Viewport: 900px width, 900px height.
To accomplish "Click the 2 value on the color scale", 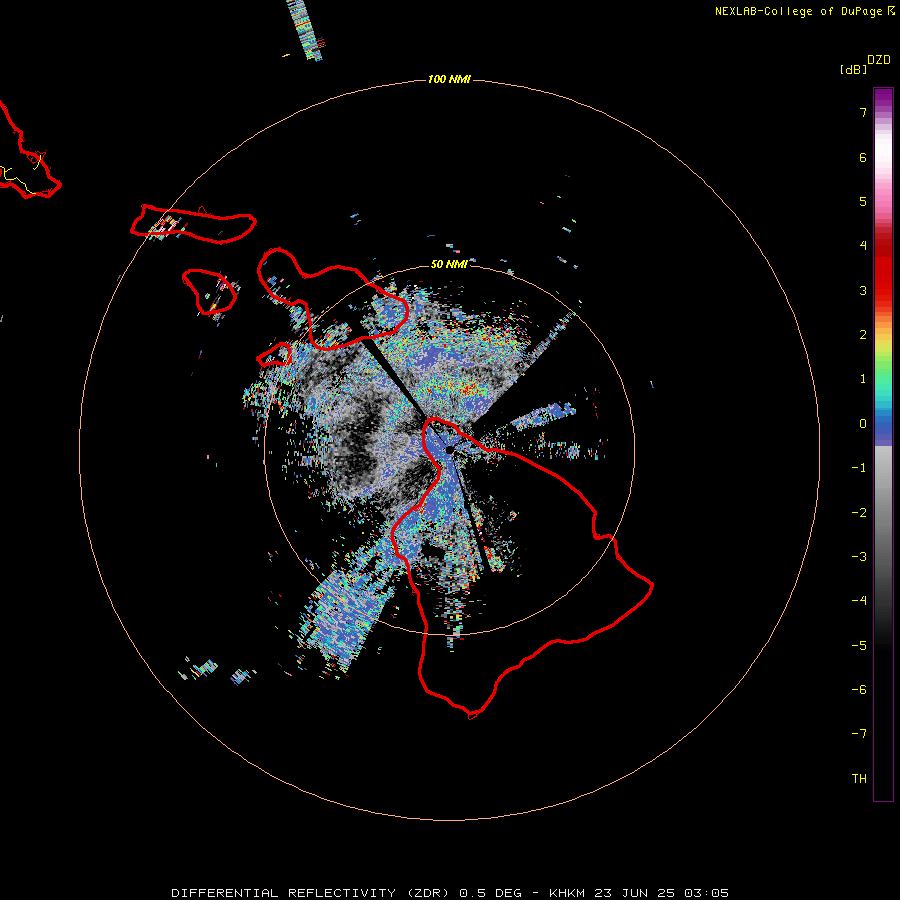I will 863,335.
